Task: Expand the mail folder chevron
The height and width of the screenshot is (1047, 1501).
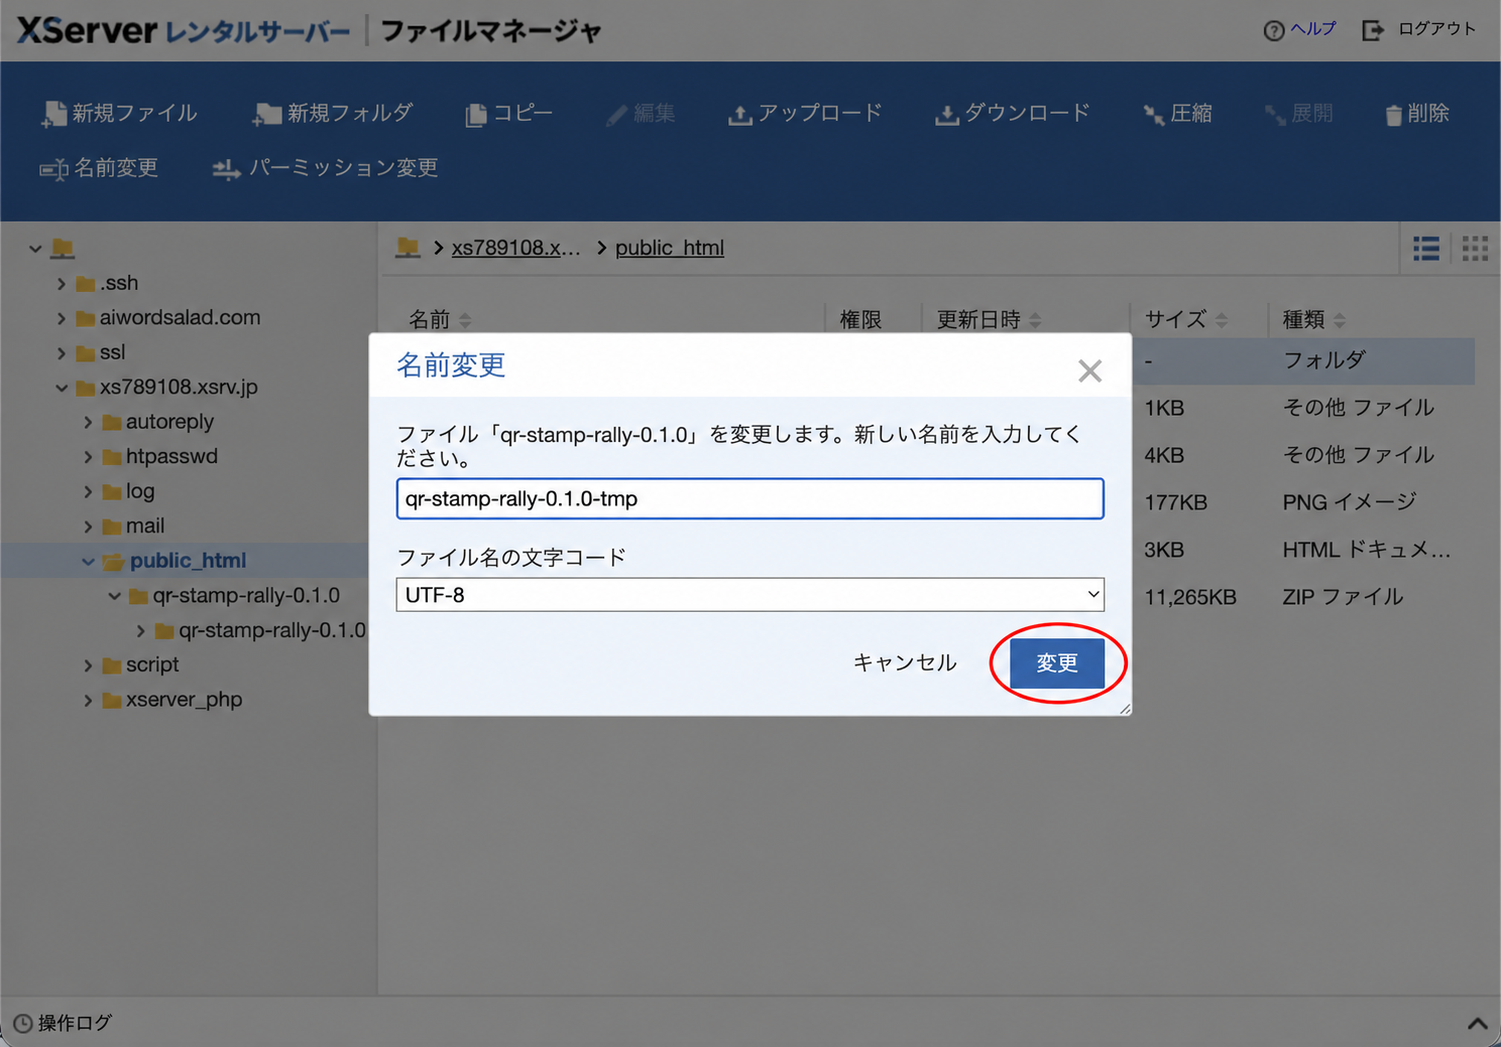Action: [x=88, y=526]
